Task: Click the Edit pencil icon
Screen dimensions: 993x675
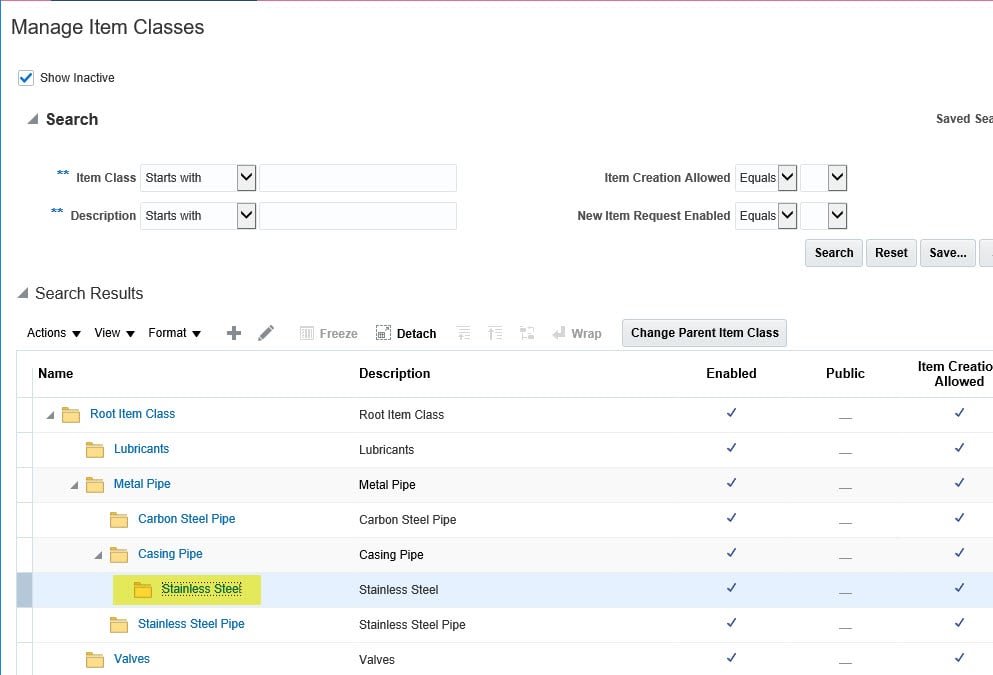Action: (x=266, y=333)
